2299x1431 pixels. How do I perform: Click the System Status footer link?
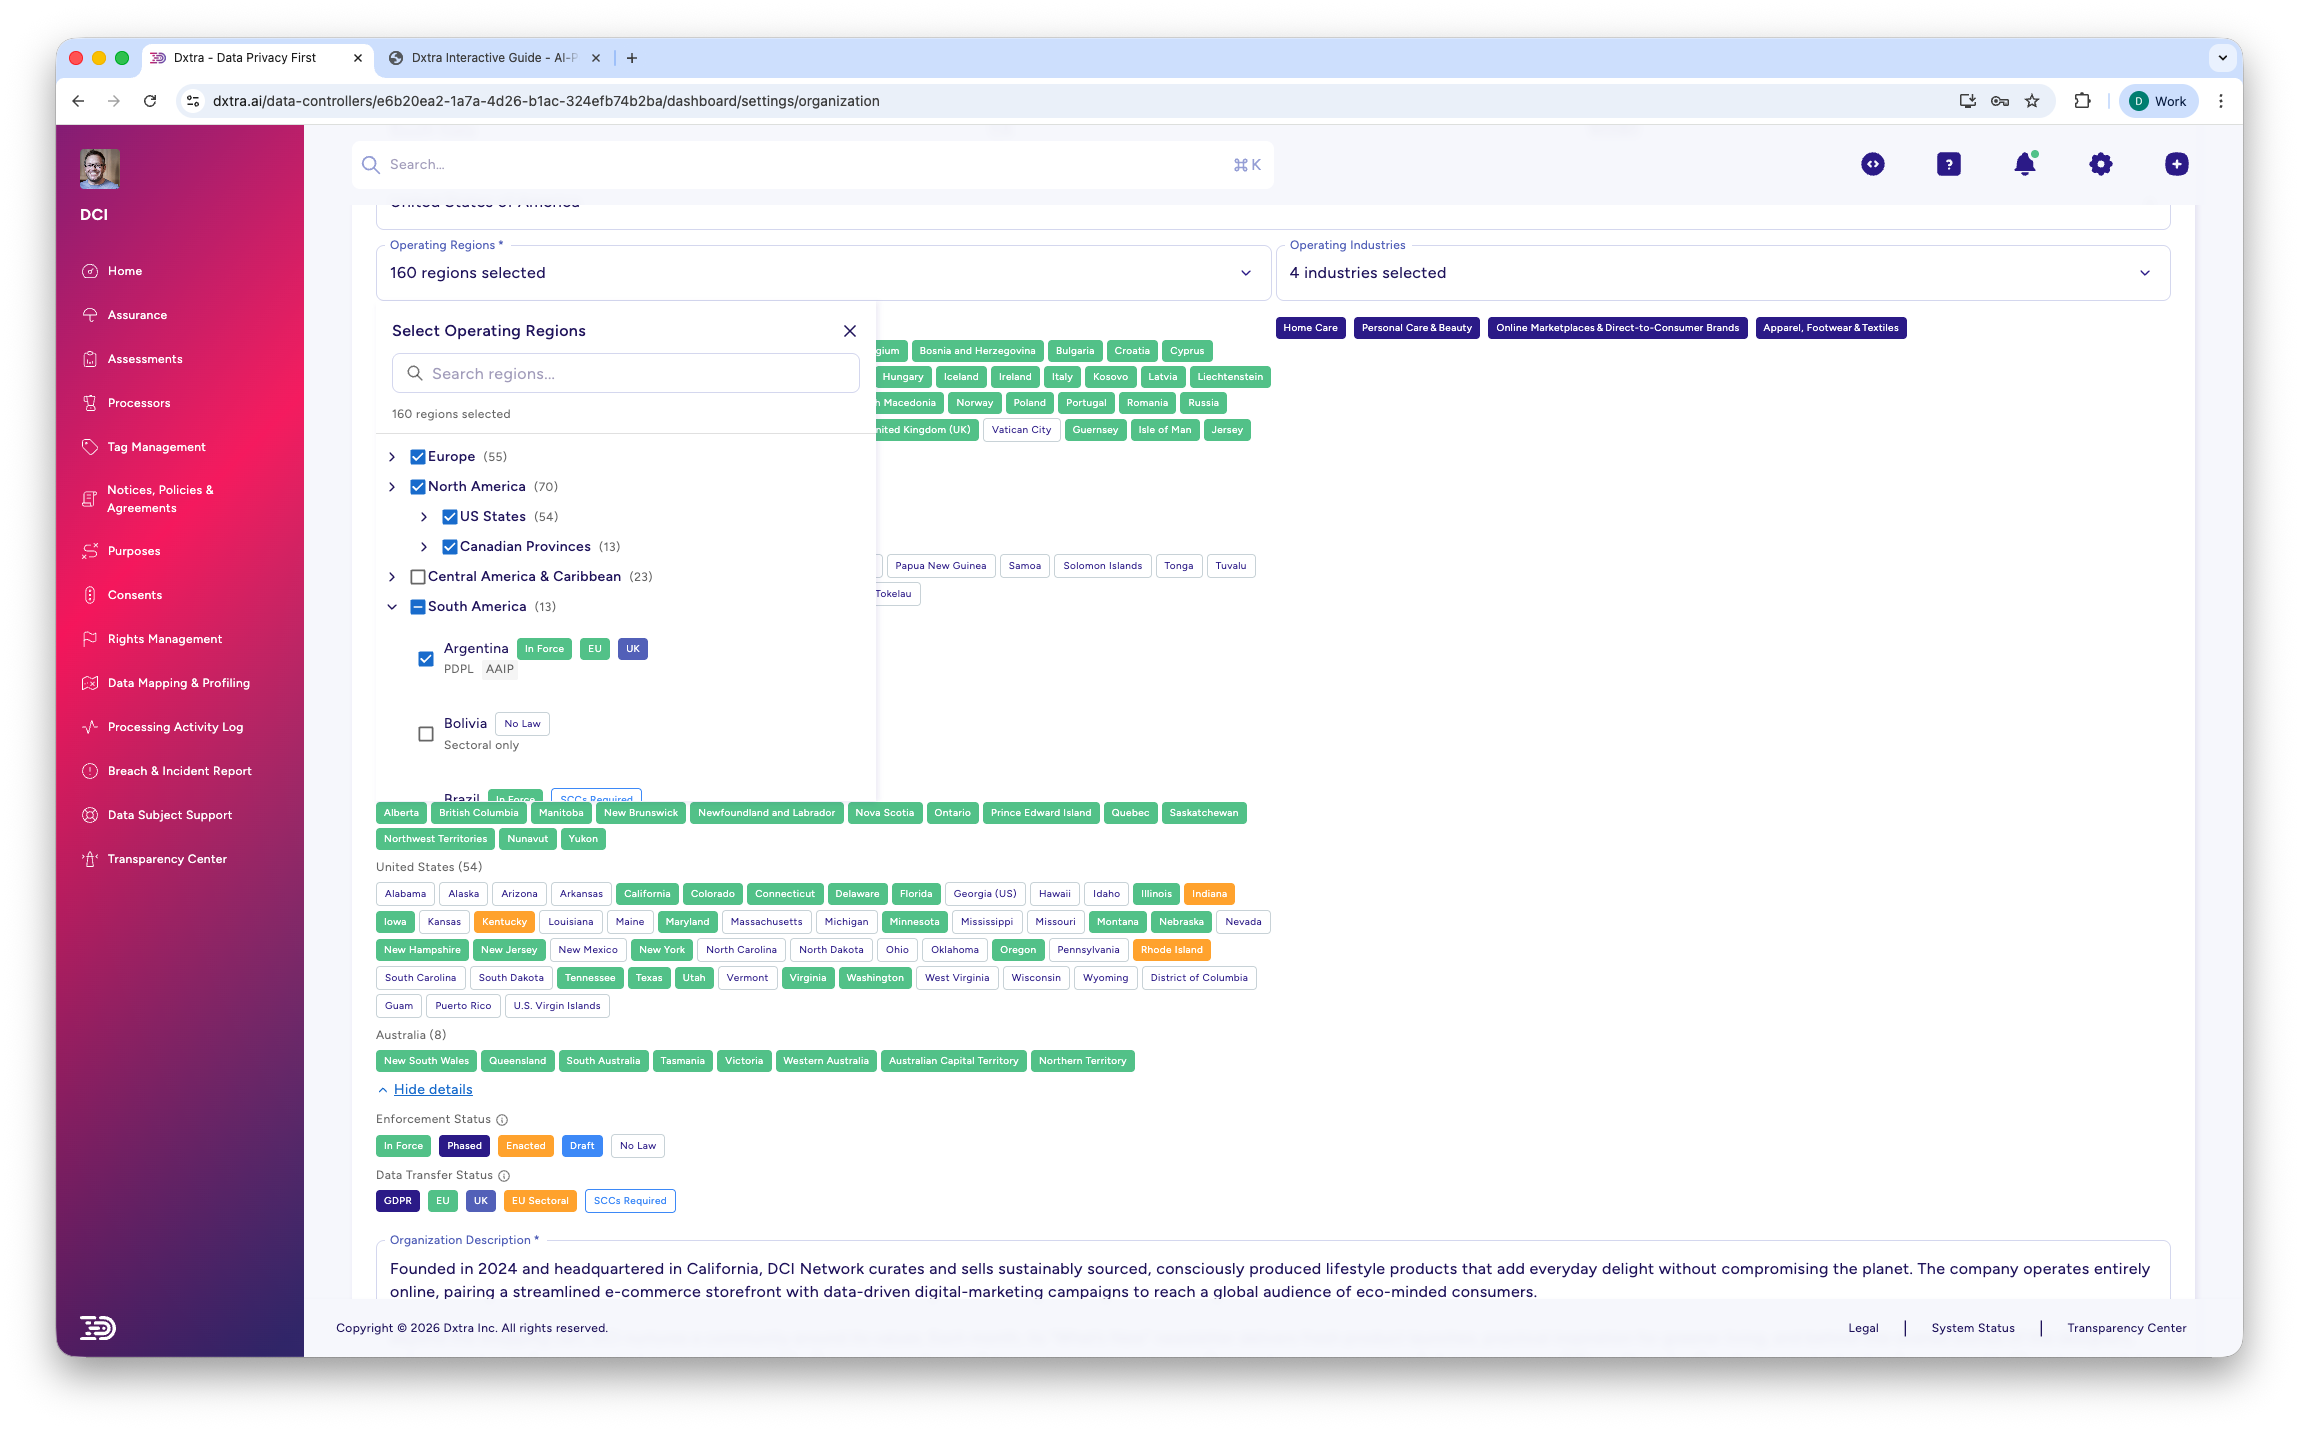[x=1972, y=1327]
